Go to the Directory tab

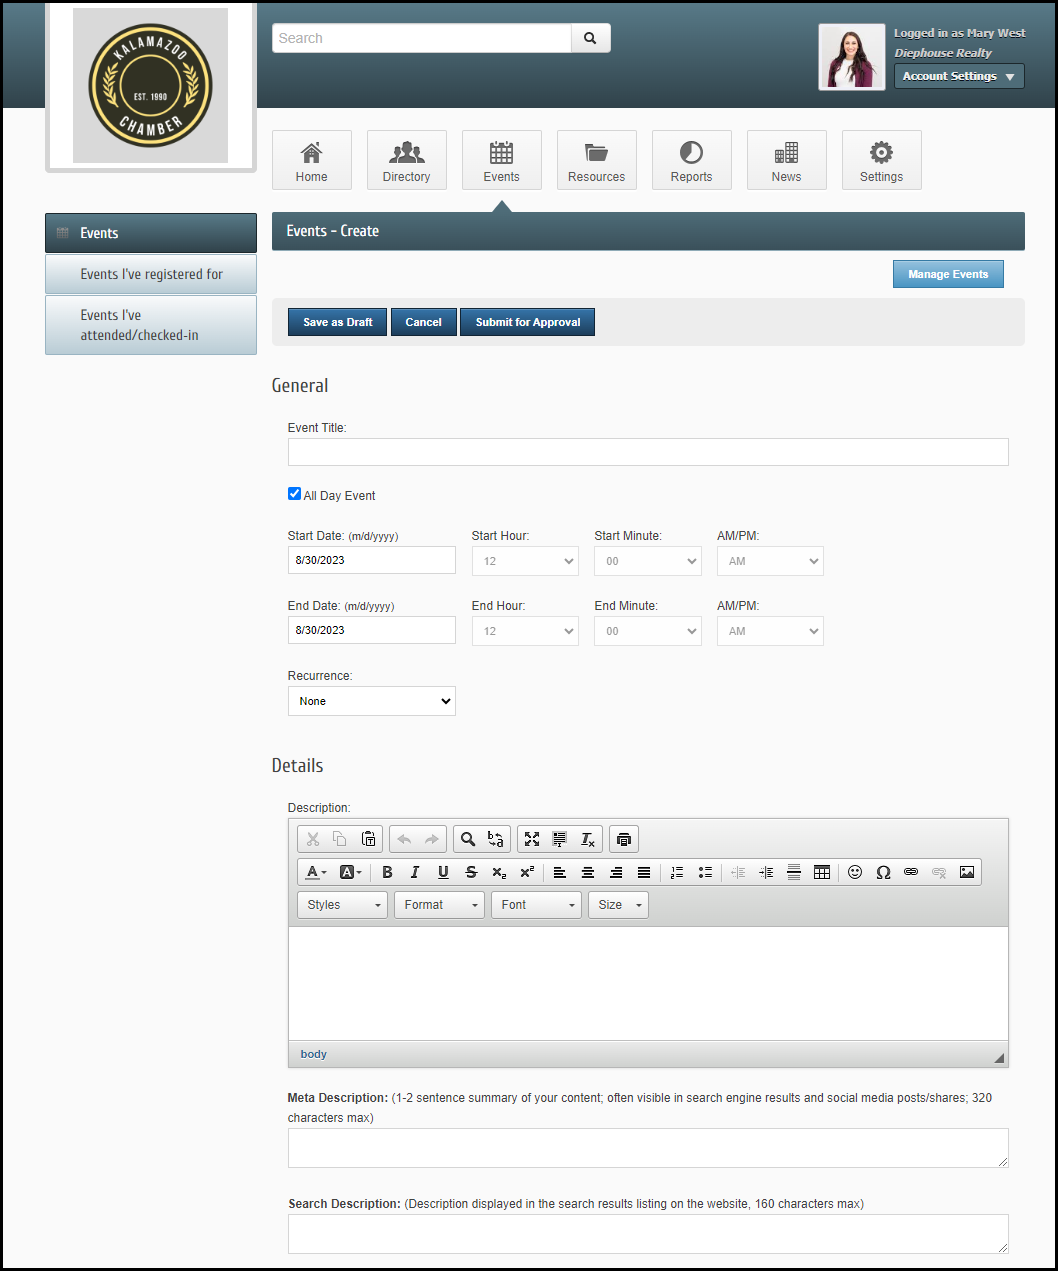[406, 160]
